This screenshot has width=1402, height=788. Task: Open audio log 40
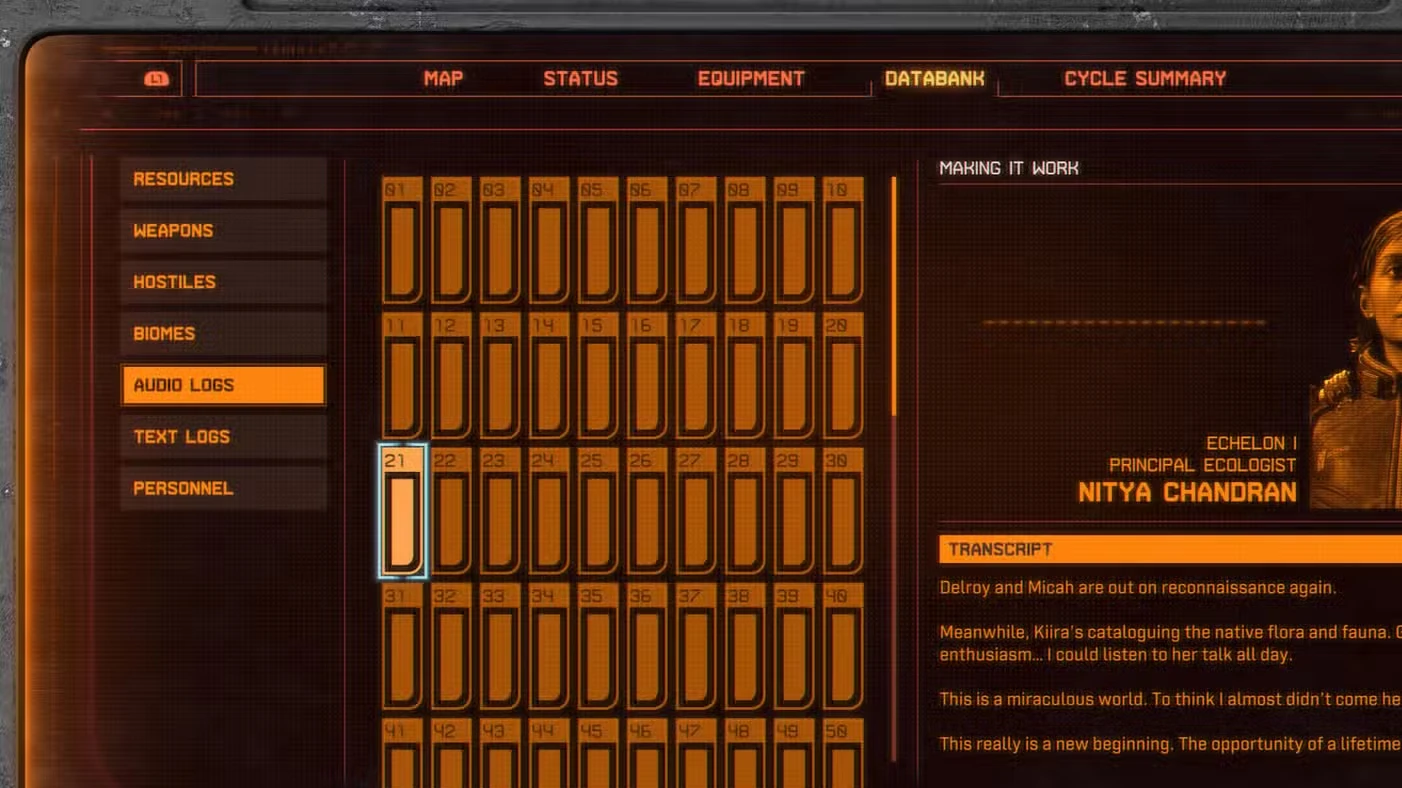844,647
